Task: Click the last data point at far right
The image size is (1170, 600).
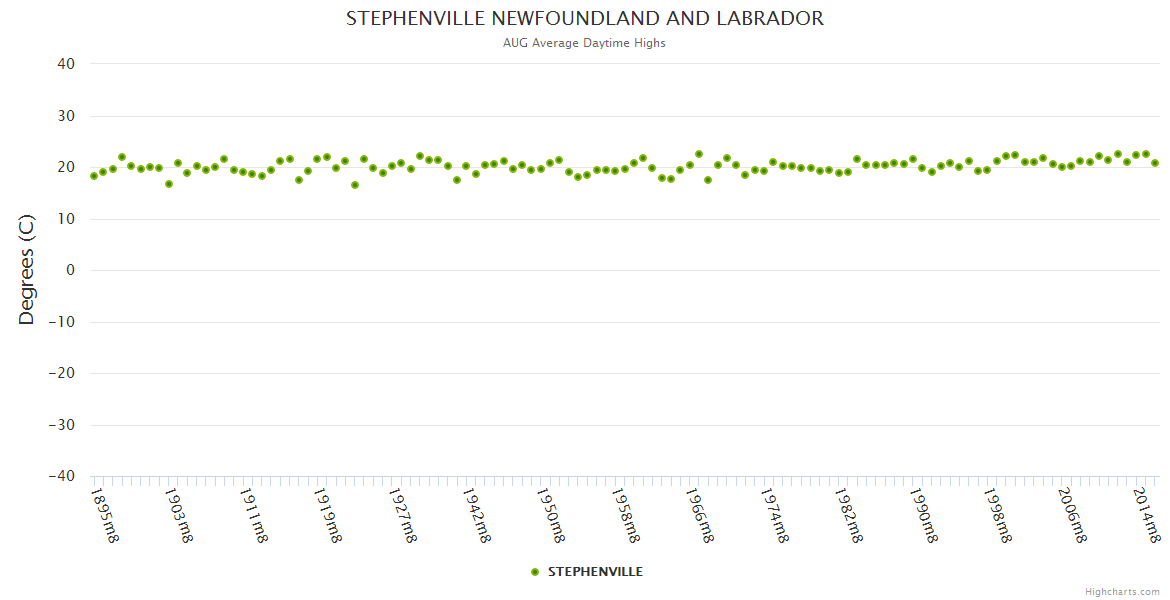Action: 1155,163
